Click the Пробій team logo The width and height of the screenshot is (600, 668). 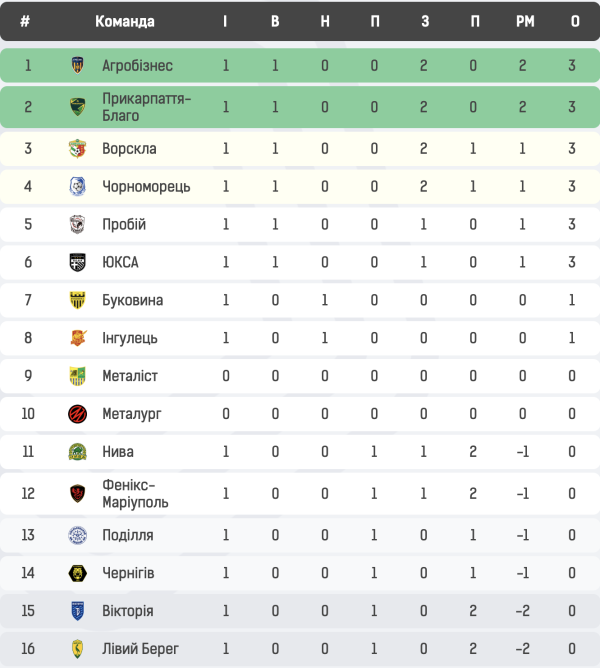pyautogui.click(x=77, y=225)
